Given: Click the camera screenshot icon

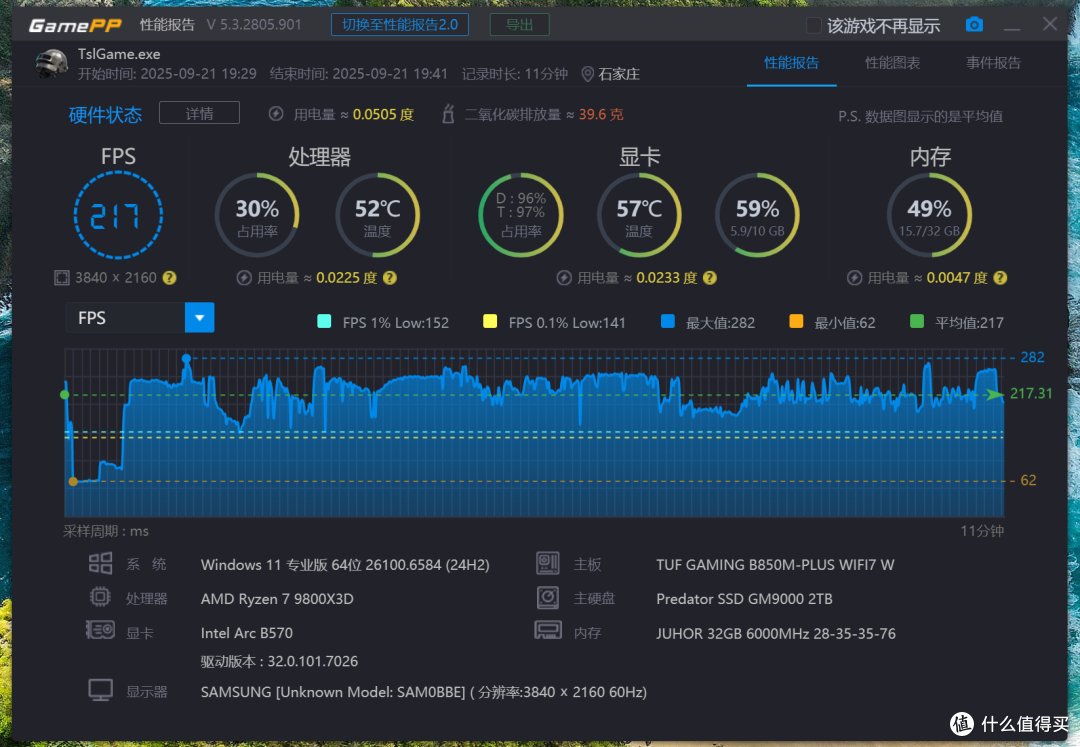Looking at the screenshot, I should click(x=974, y=25).
